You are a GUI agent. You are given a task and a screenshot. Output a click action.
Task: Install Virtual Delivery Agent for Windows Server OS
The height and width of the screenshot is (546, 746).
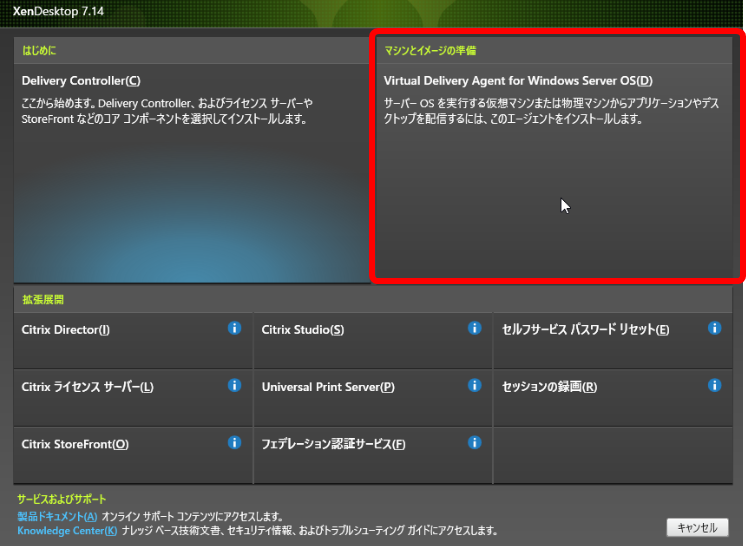tap(554, 170)
